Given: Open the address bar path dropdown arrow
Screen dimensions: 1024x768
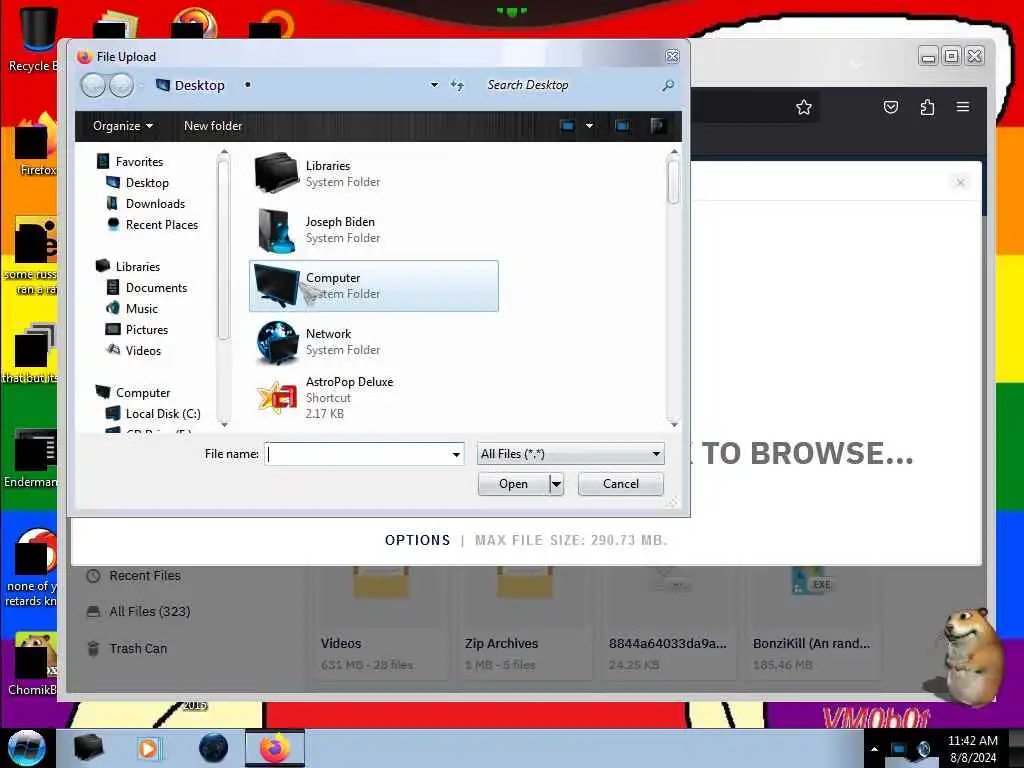Looking at the screenshot, I should (434, 85).
